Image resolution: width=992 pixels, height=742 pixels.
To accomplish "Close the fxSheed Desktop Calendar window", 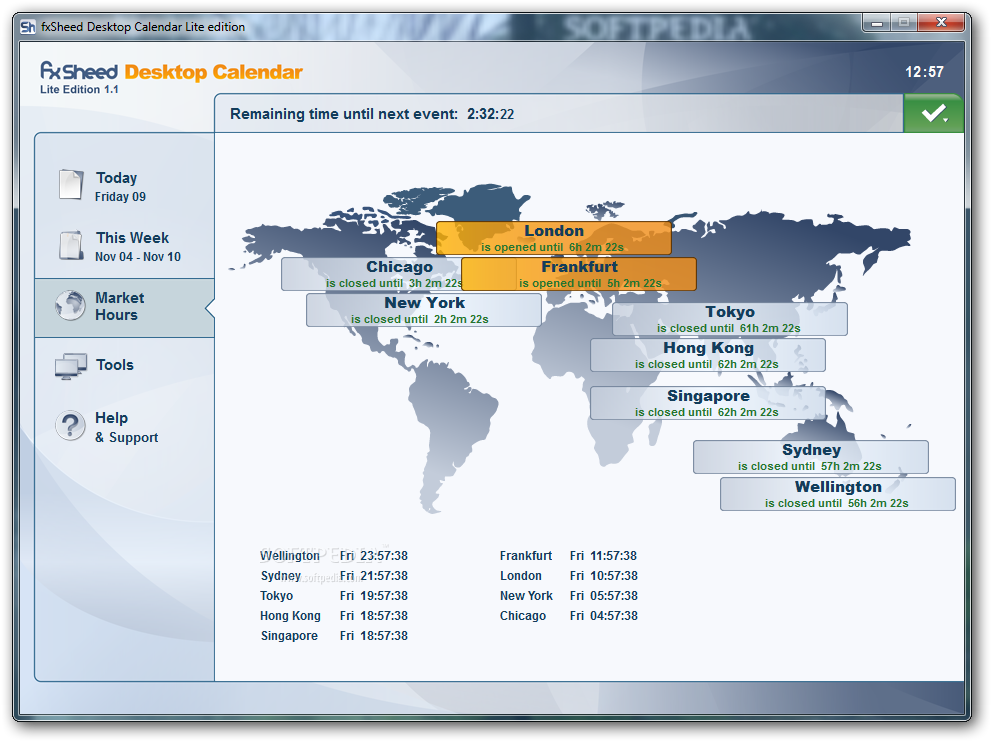I will tap(941, 23).
